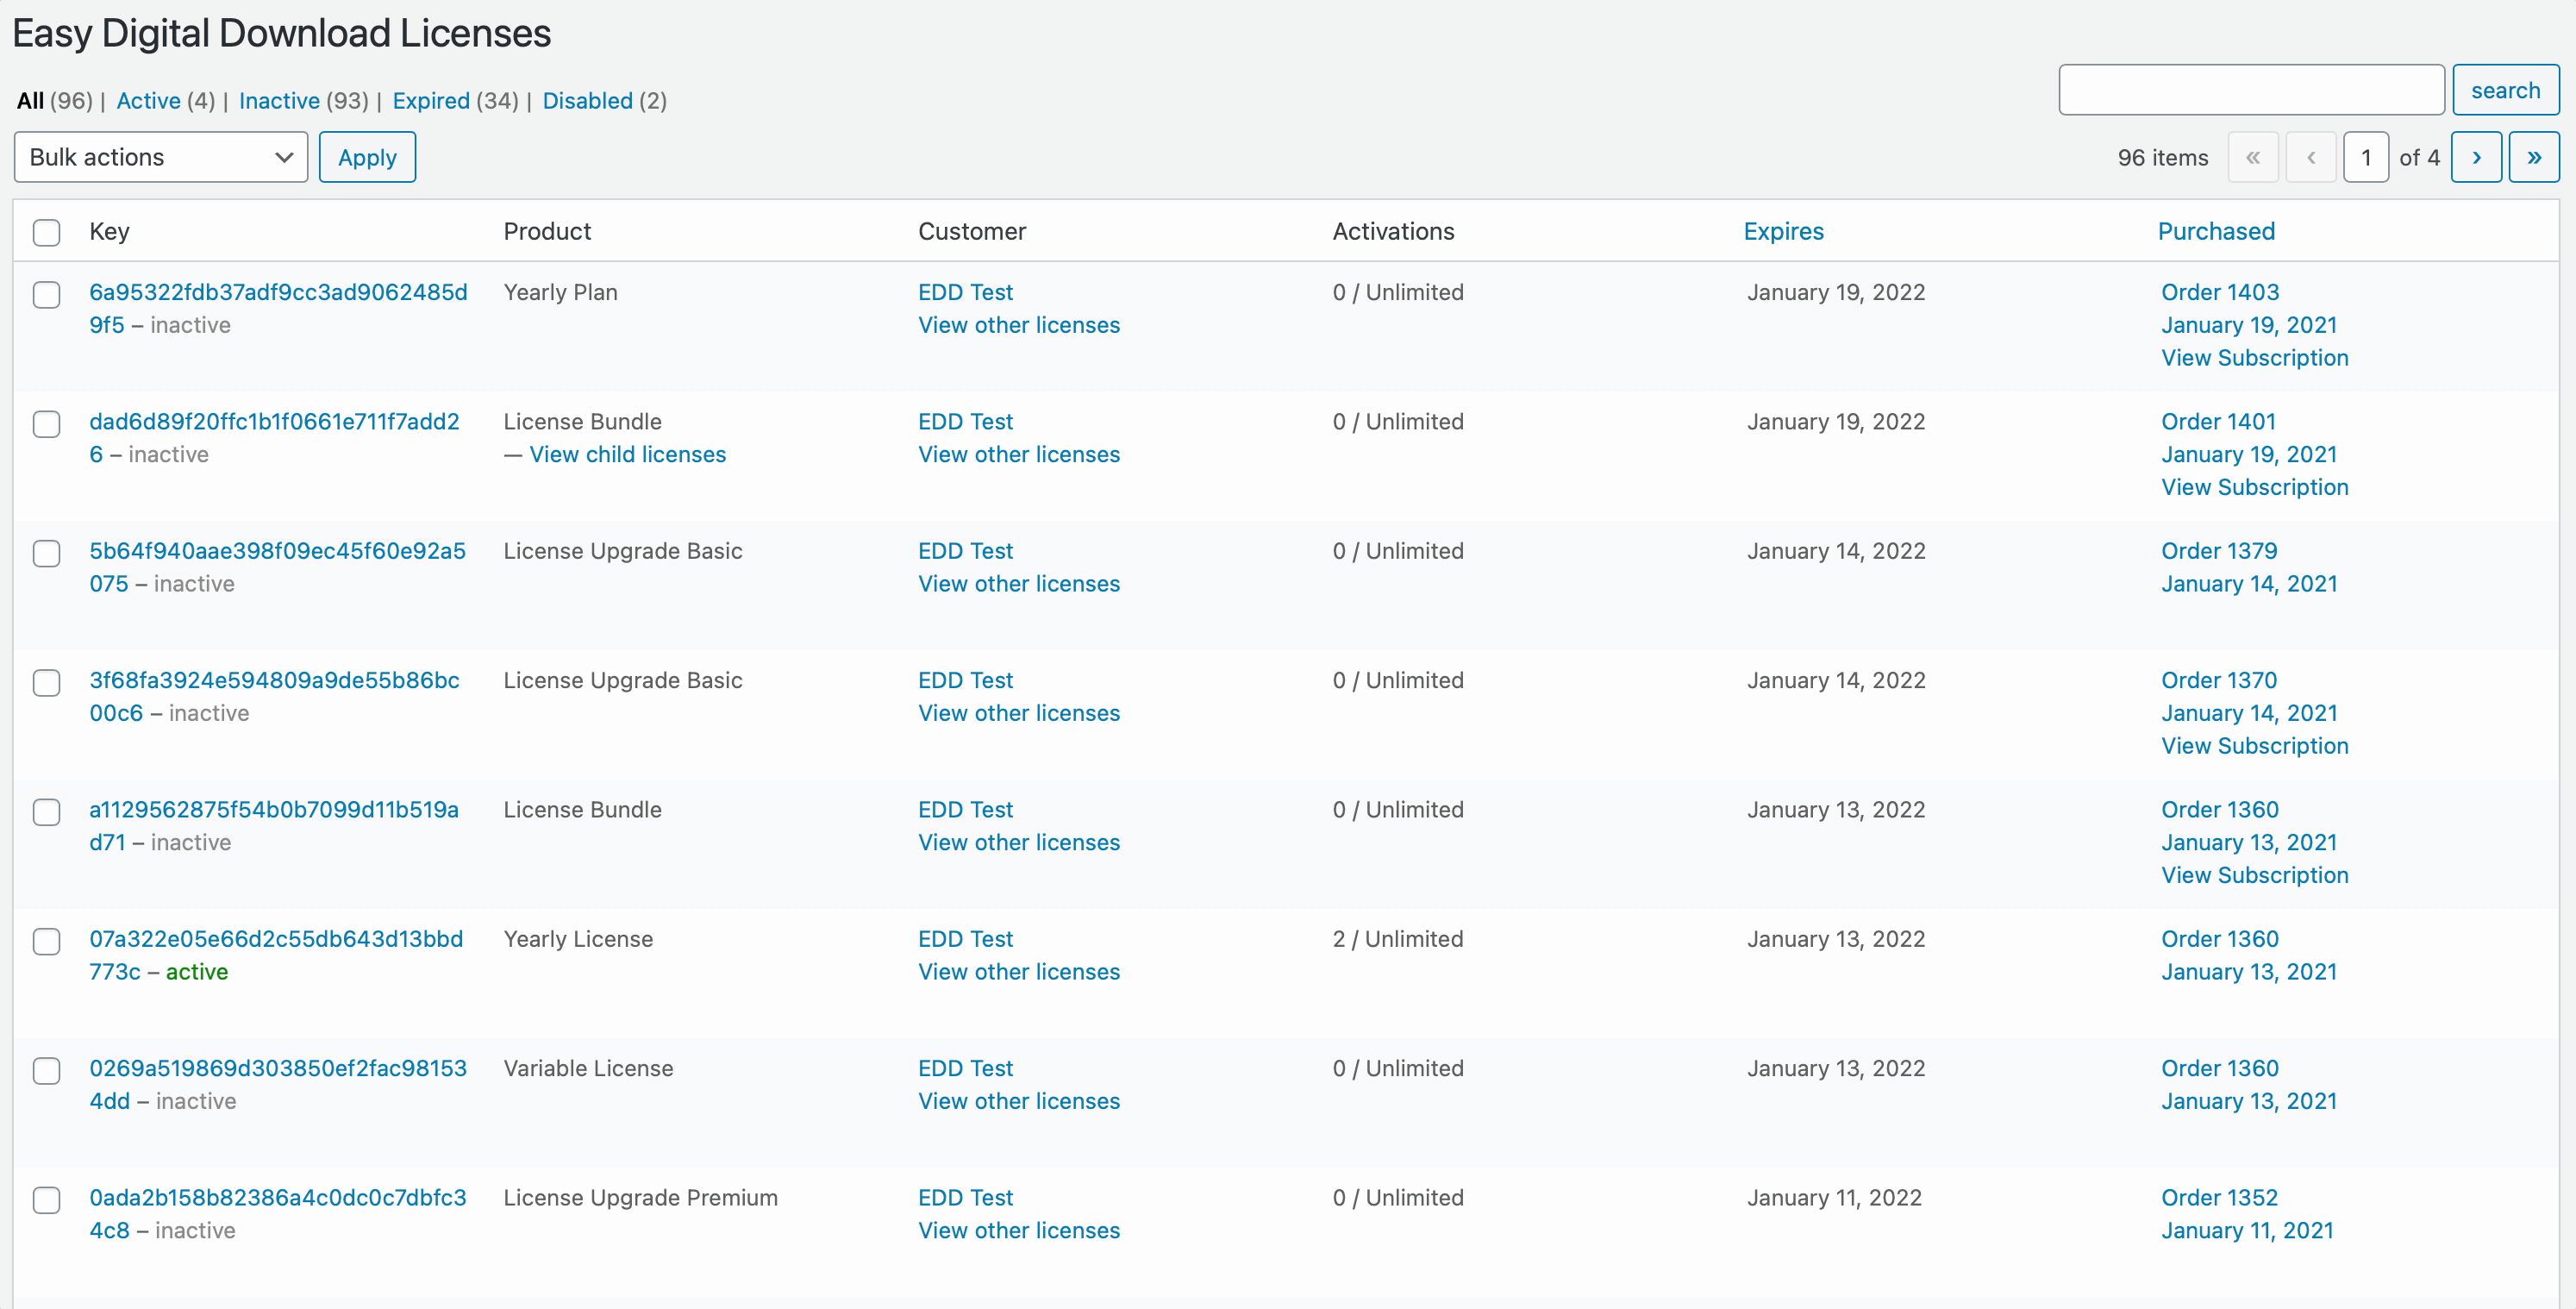Sort table by Expires column

[x=1783, y=231]
